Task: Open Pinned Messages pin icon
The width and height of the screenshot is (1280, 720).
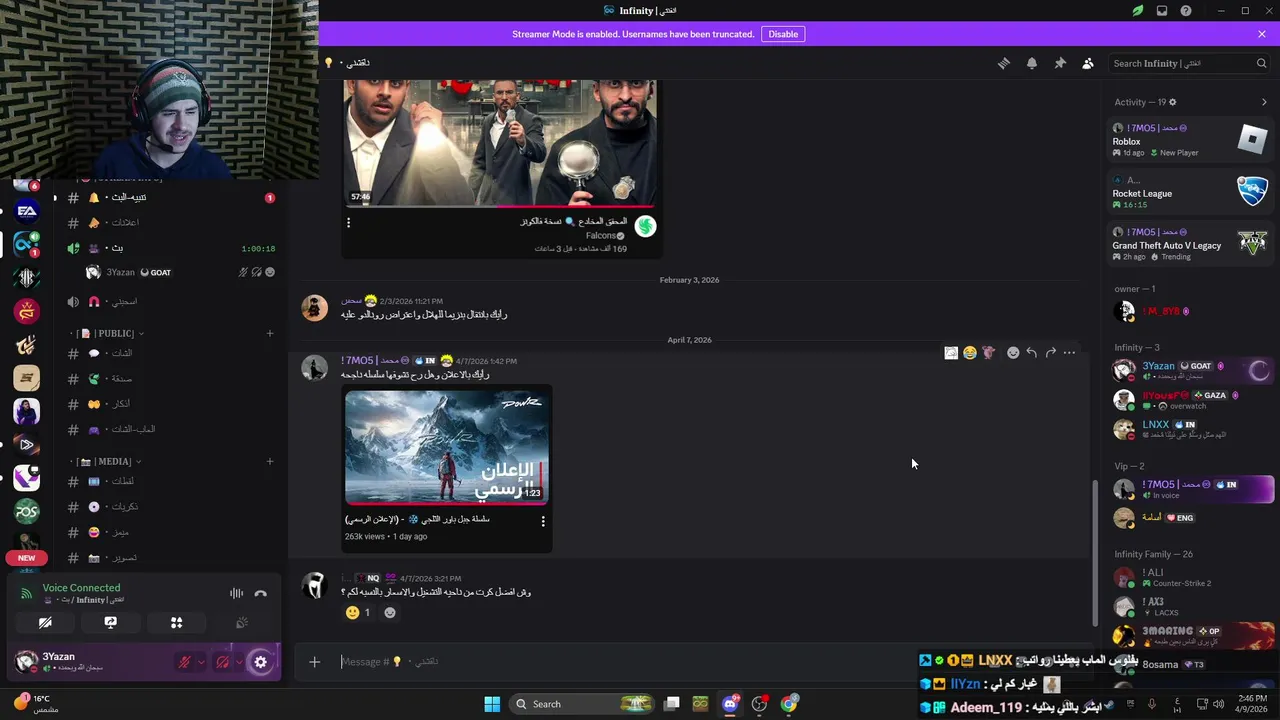Action: coord(1060,63)
